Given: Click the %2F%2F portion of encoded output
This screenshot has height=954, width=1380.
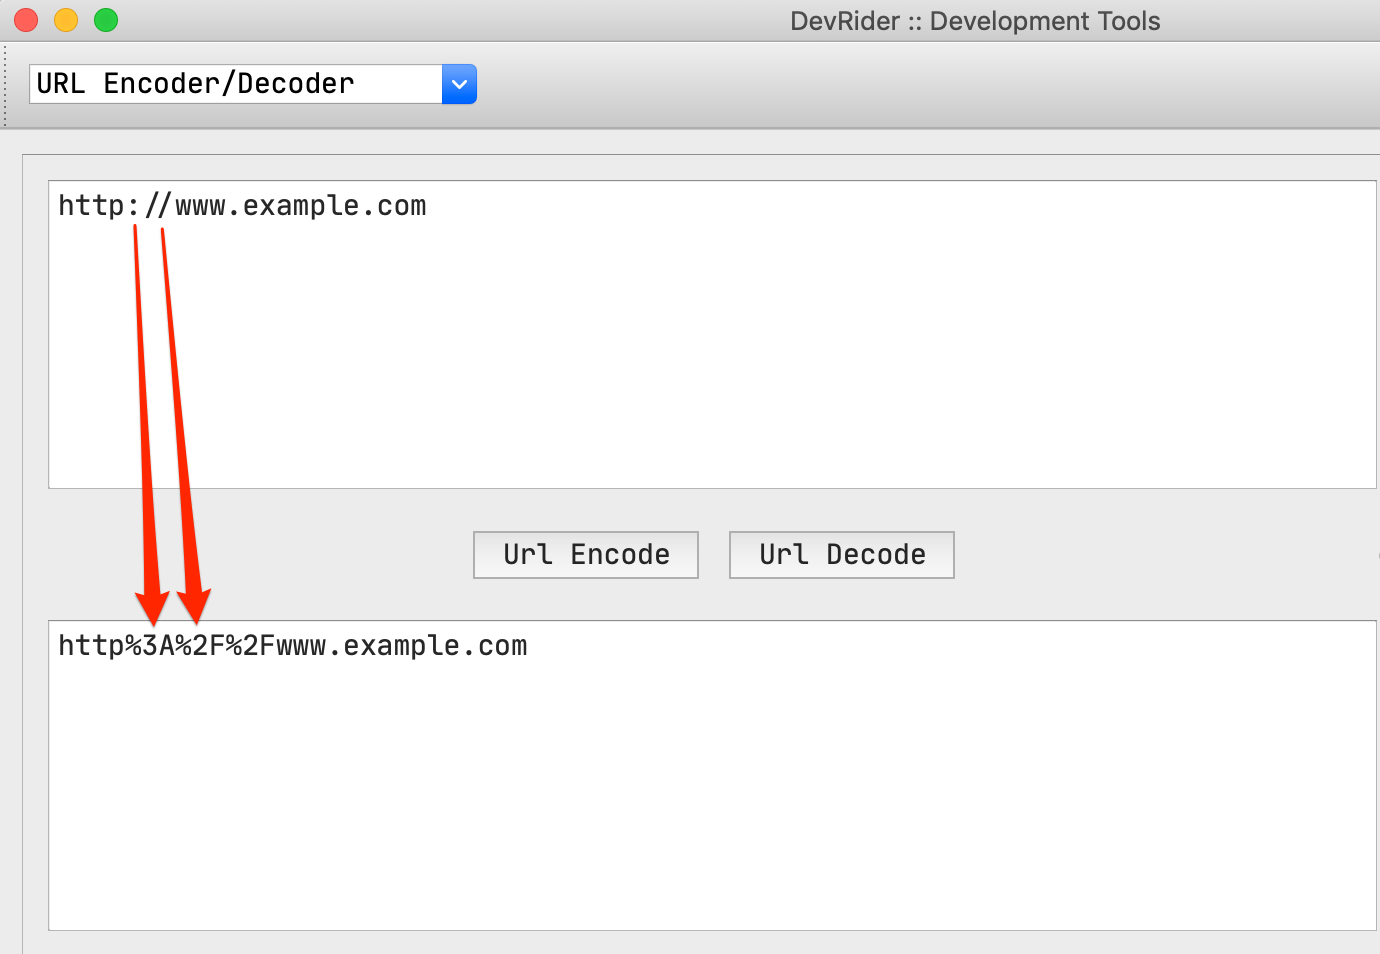Looking at the screenshot, I should [x=225, y=646].
